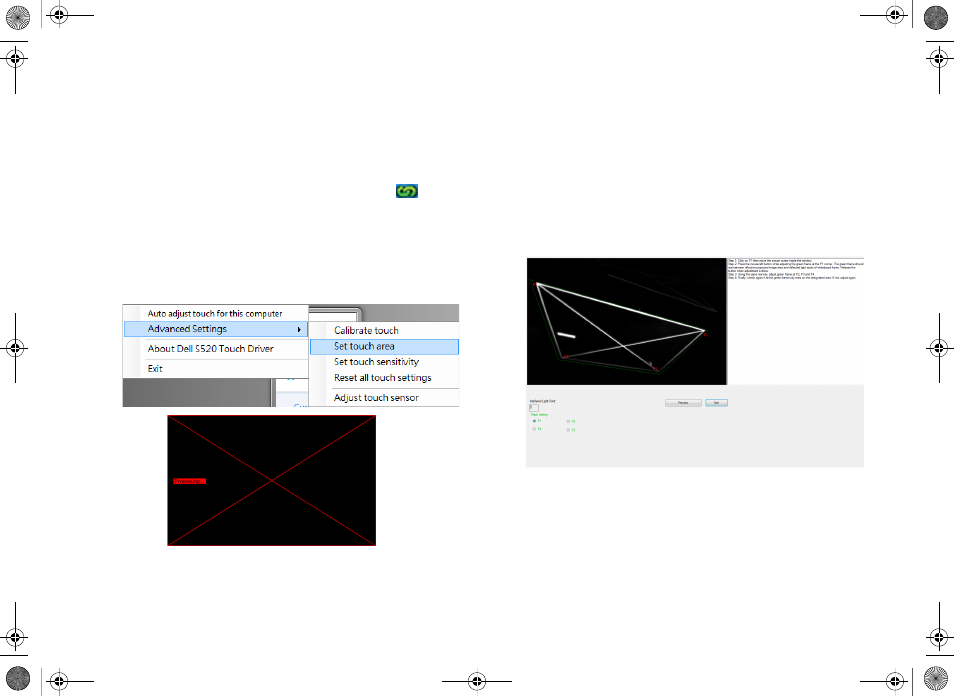Viewport: 954px width, 696px height.
Task: Click the P3 corner in camera view
Action: coord(655,369)
